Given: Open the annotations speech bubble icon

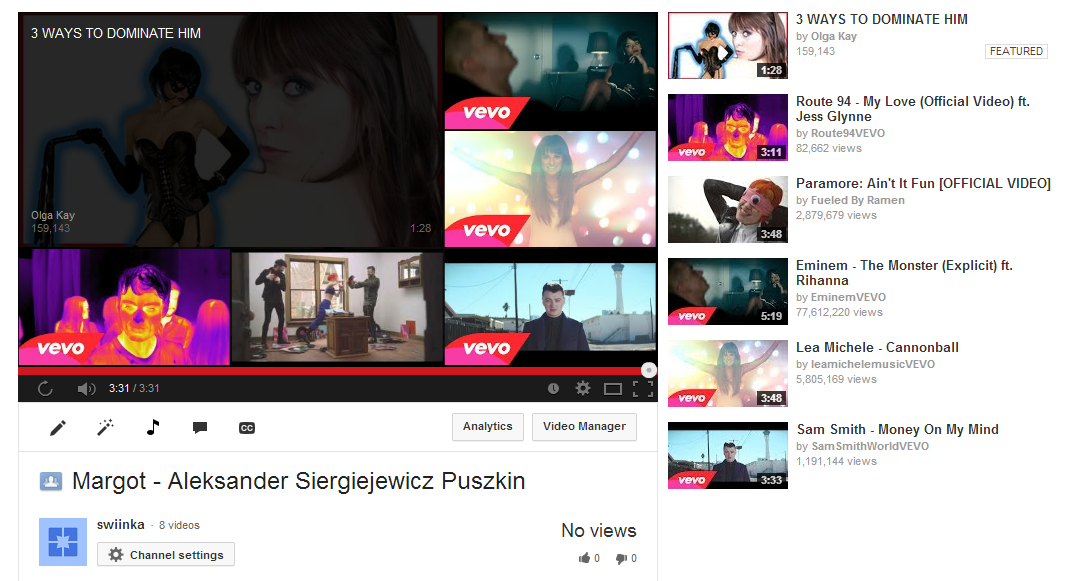Looking at the screenshot, I should 200,428.
